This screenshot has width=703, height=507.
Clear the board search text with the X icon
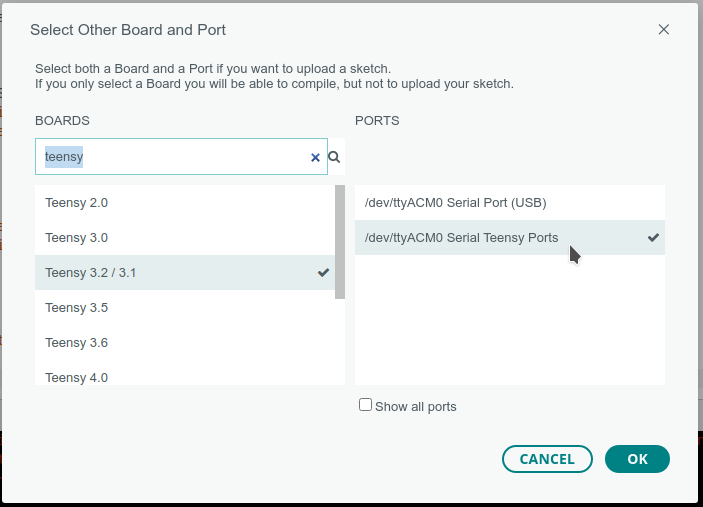pos(315,157)
